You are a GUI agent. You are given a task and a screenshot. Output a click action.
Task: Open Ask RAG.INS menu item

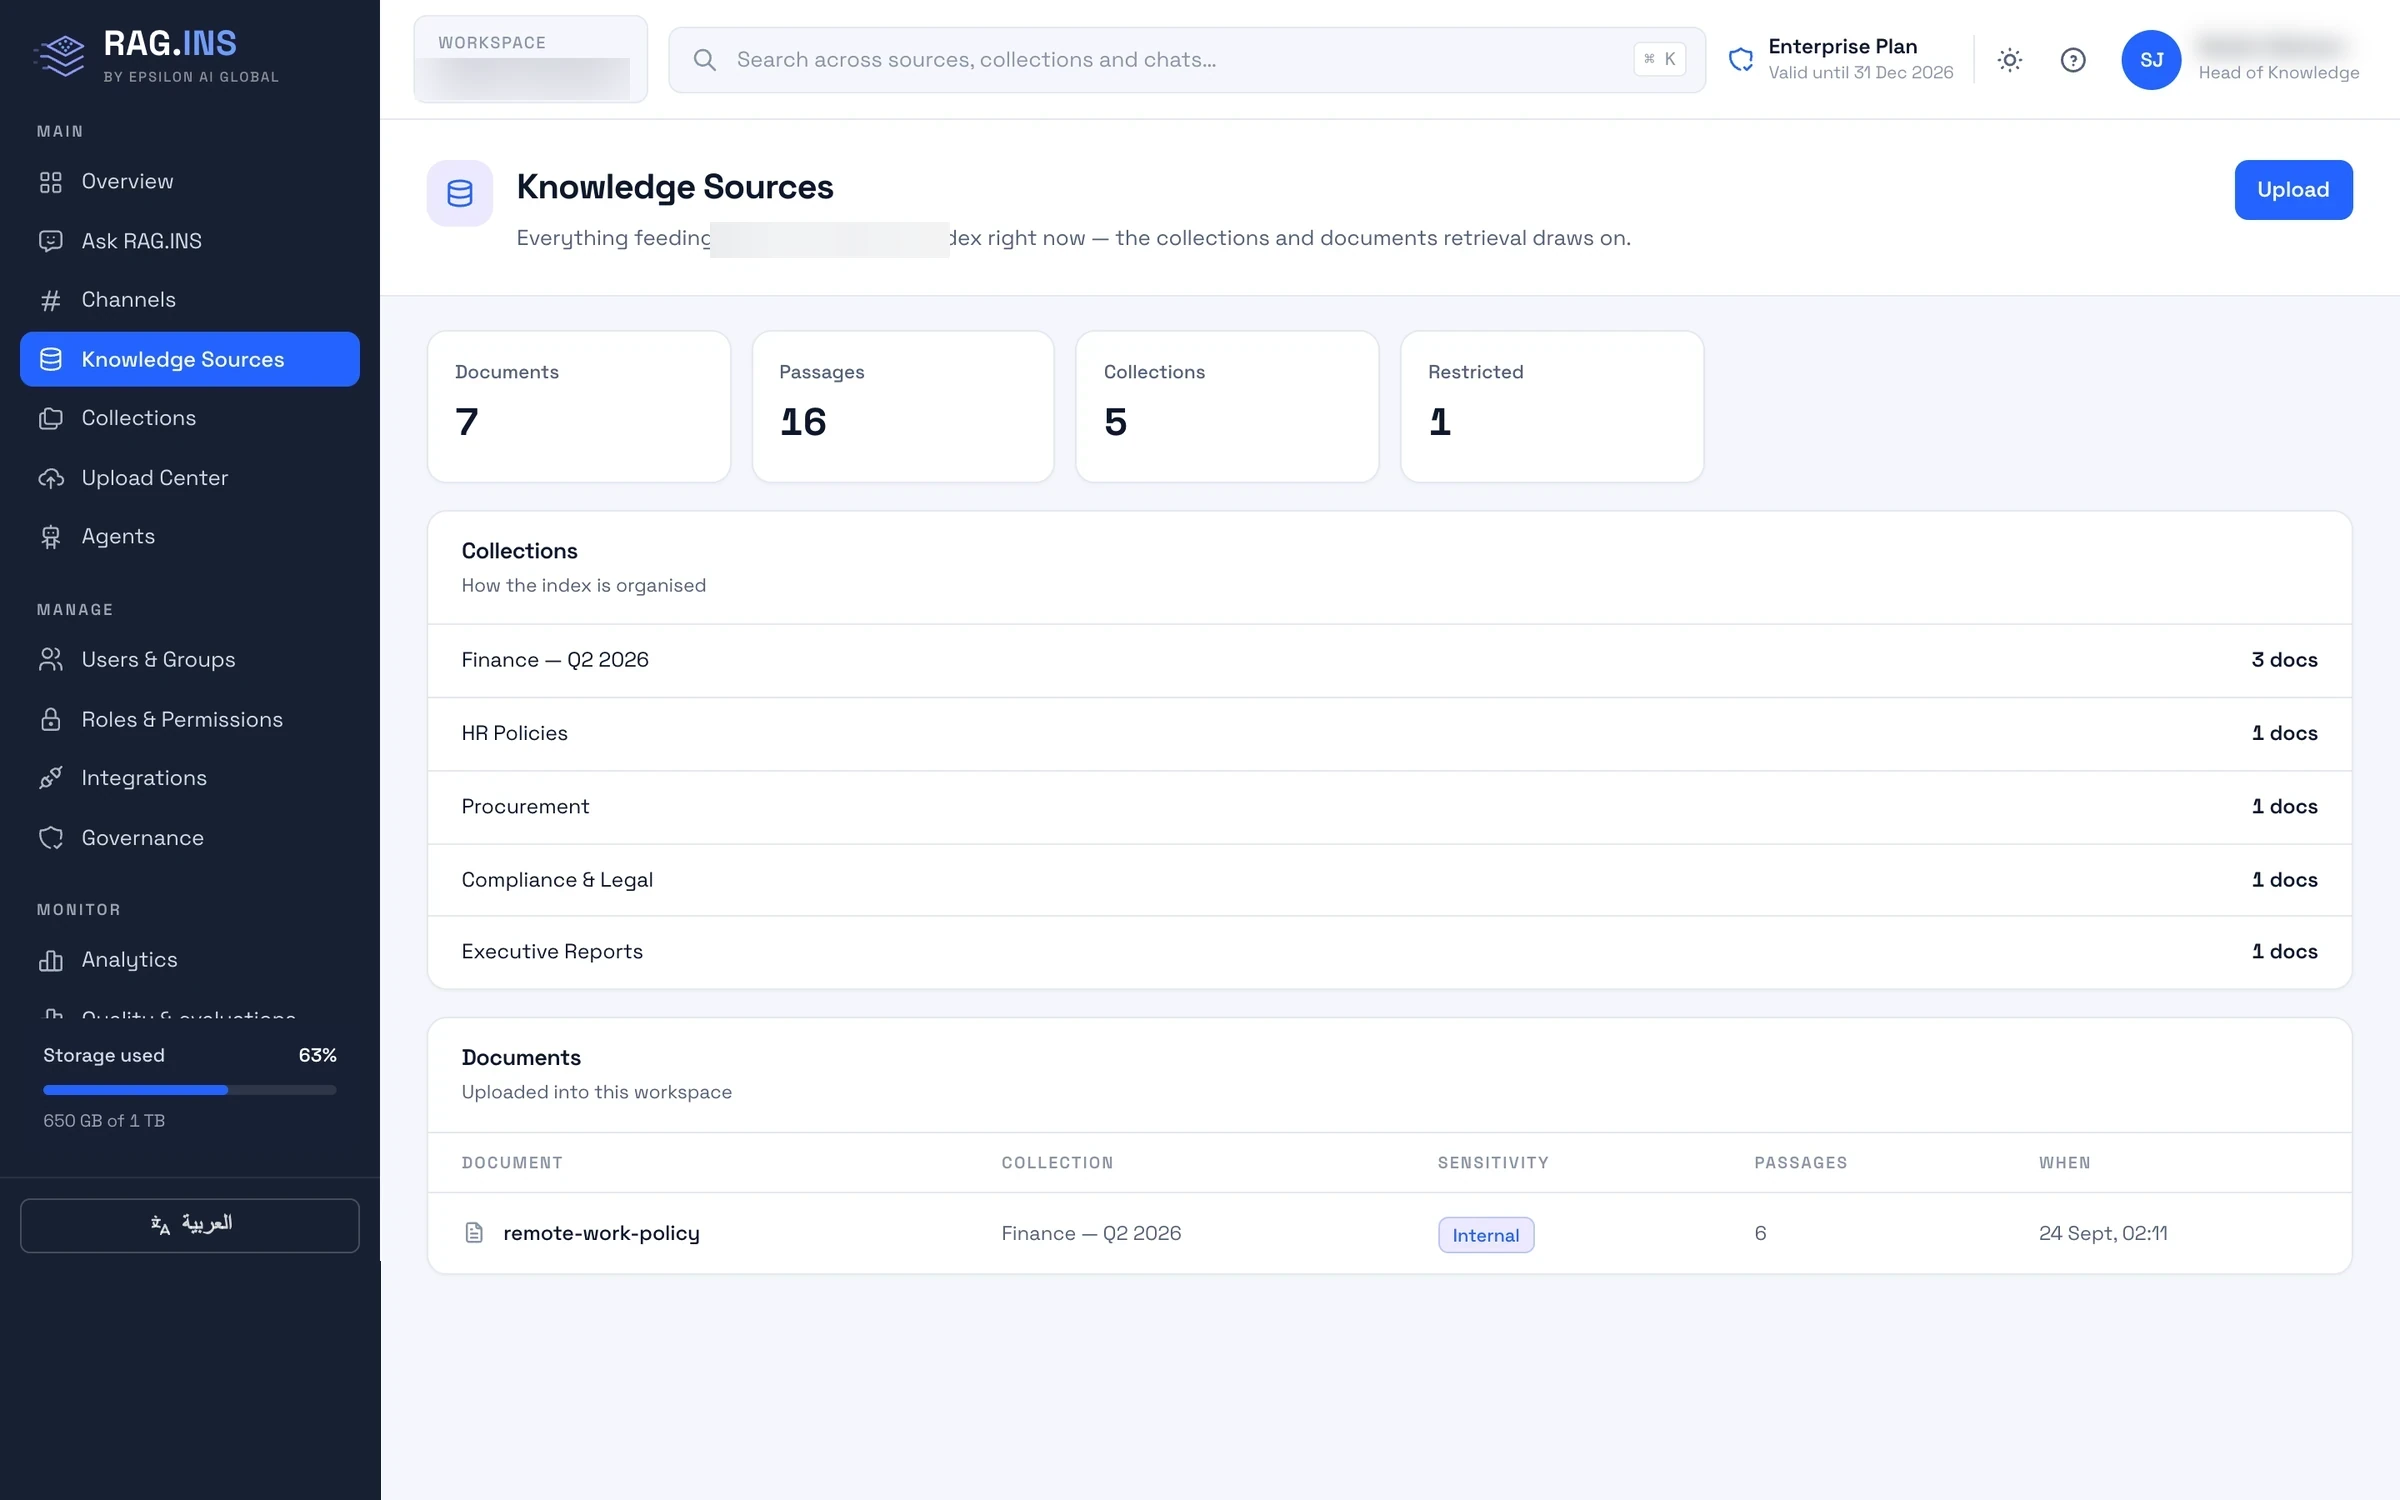(190, 241)
